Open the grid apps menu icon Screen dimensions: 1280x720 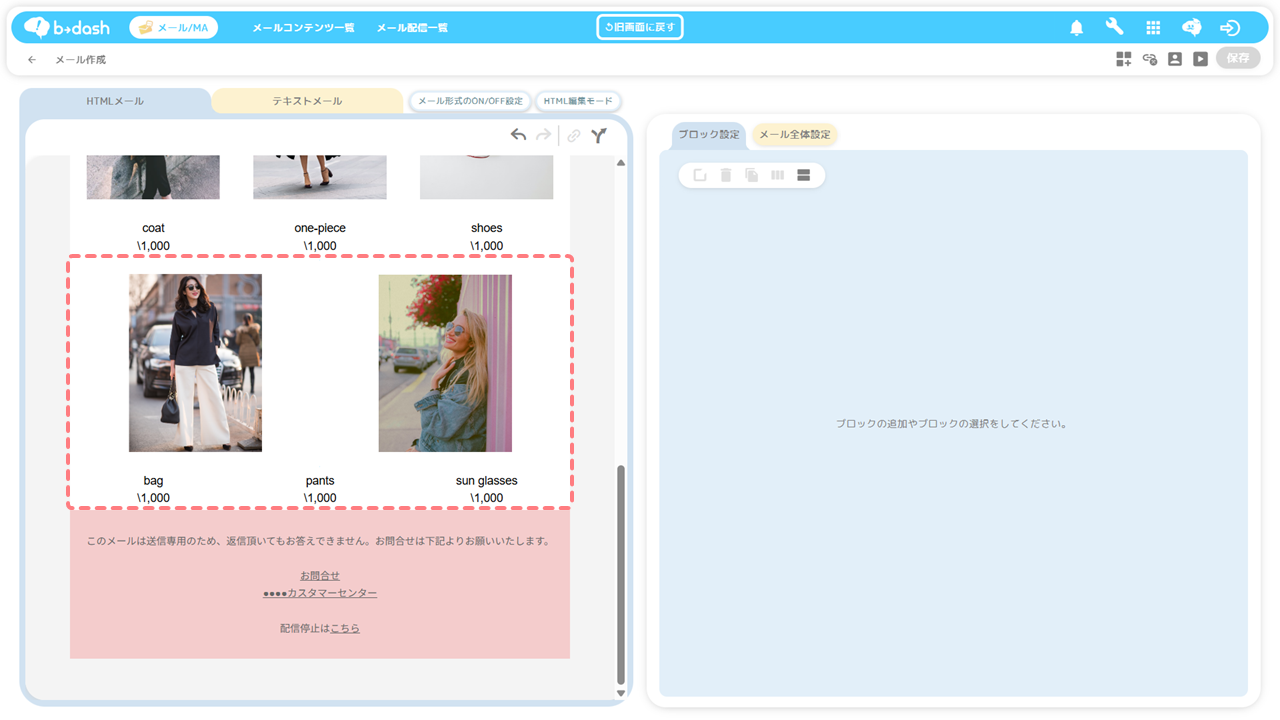1153,28
